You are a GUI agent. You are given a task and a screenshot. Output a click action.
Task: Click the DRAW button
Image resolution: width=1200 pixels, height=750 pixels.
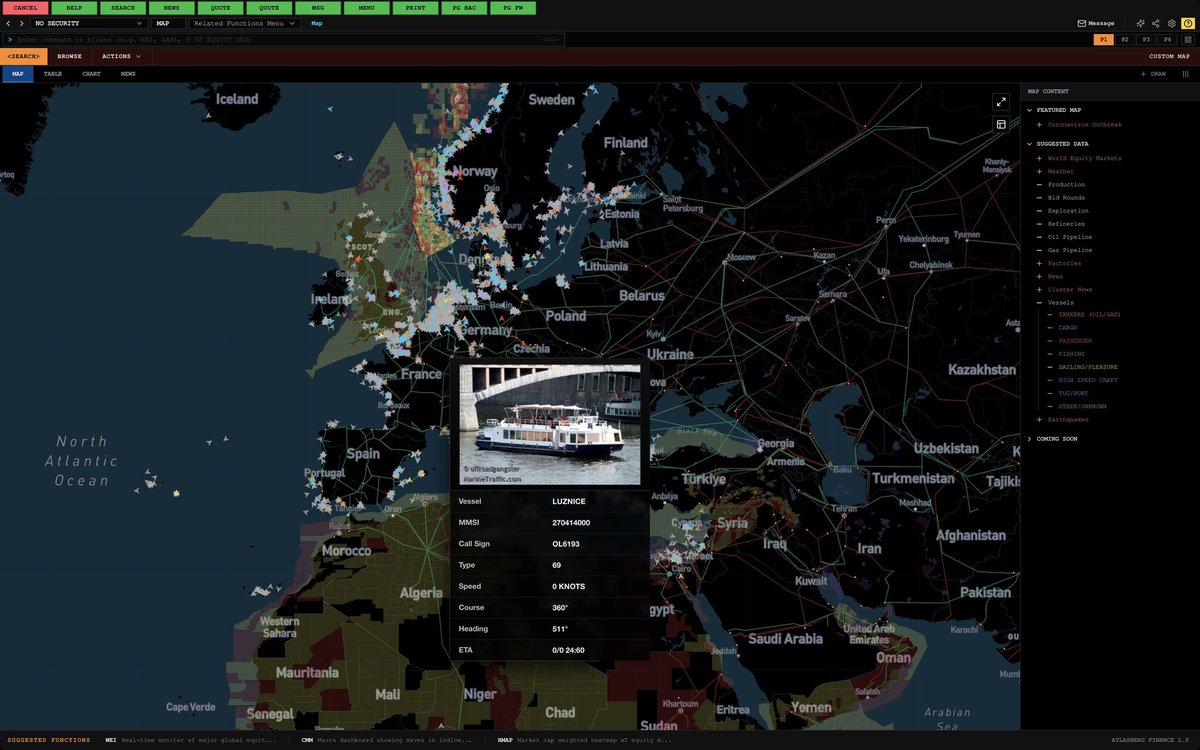point(1153,74)
